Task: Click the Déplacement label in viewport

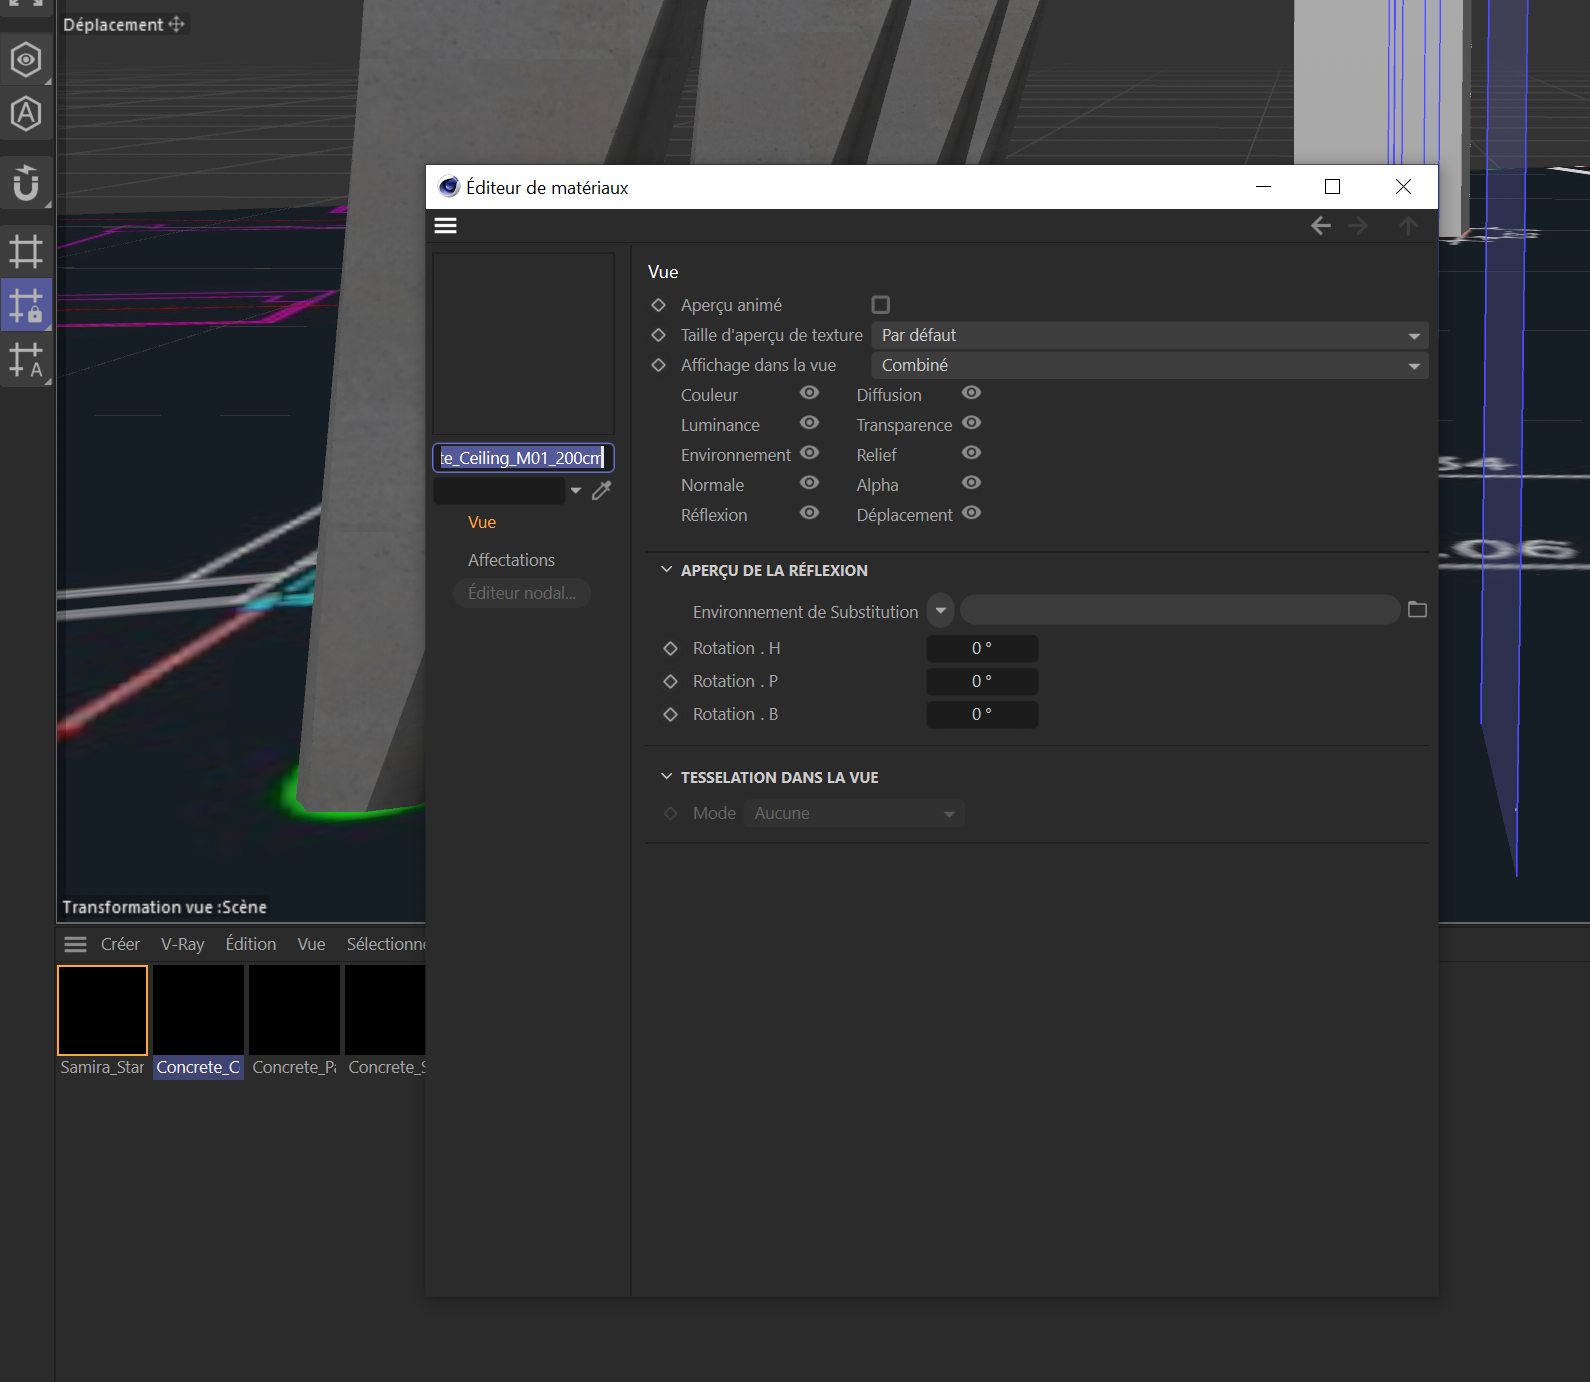Action: 113,24
